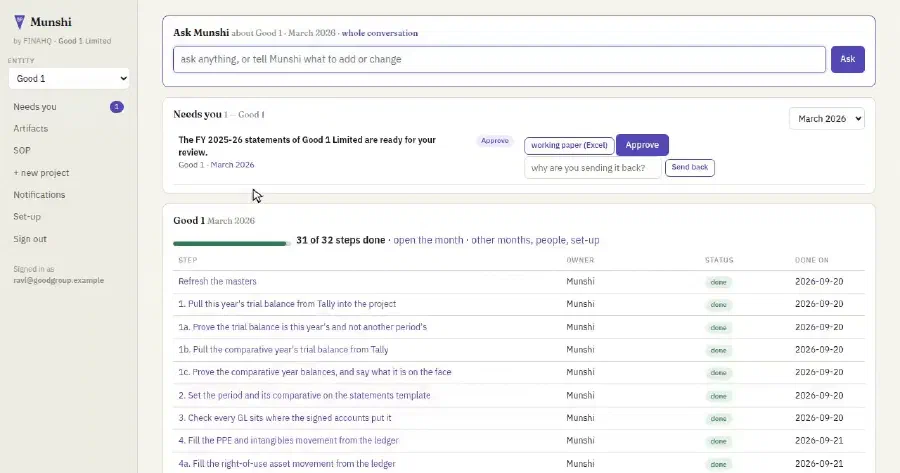The width and height of the screenshot is (900, 473).
Task: Open step 1b Pull the comparative year's trial balance
Action: tap(283, 350)
